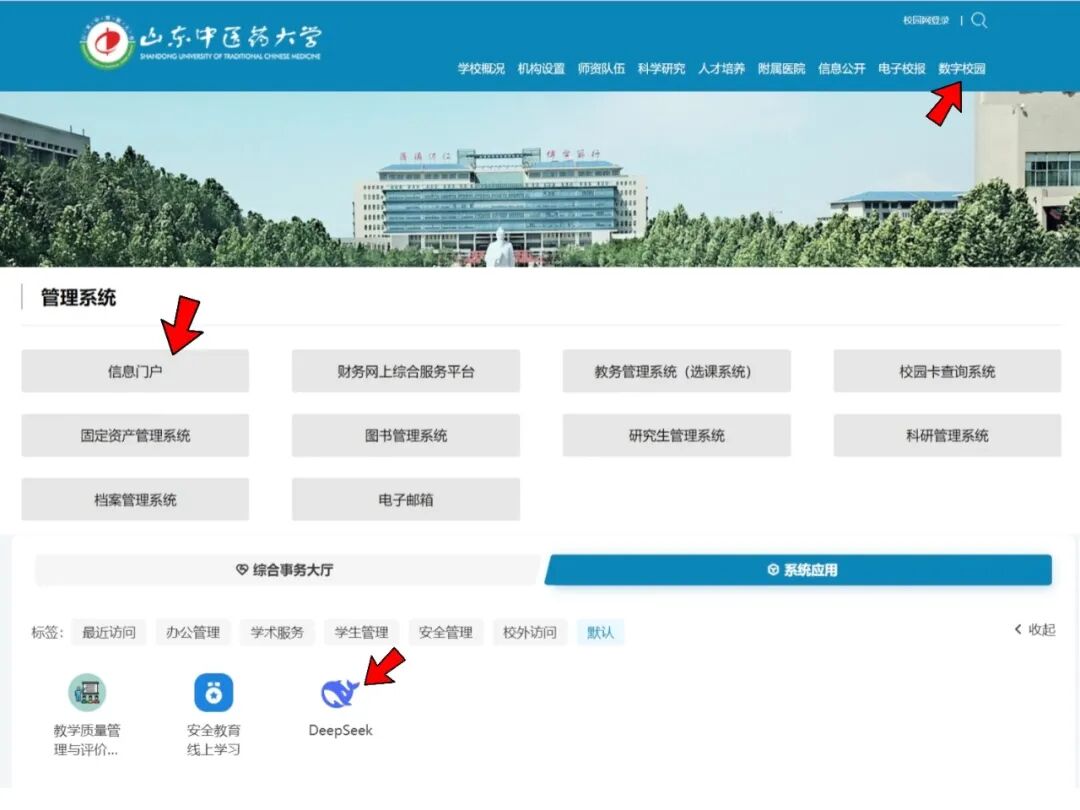Open 教务管理系统（选课系统）
This screenshot has width=1080, height=810.
[676, 371]
